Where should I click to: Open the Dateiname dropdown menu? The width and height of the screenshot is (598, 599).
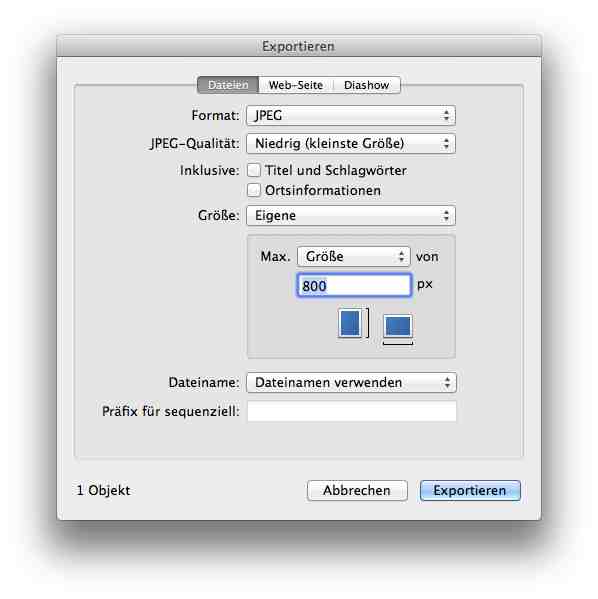(x=352, y=382)
